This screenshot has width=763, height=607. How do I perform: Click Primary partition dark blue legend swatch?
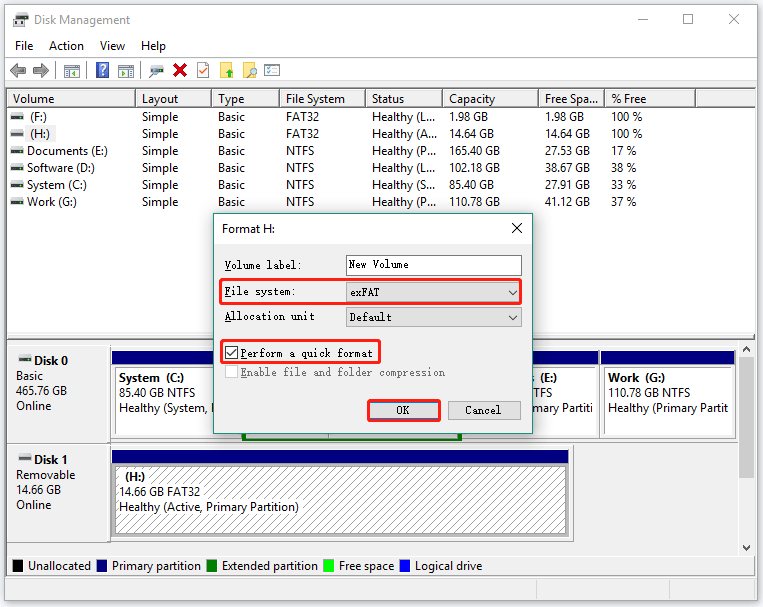[x=102, y=566]
